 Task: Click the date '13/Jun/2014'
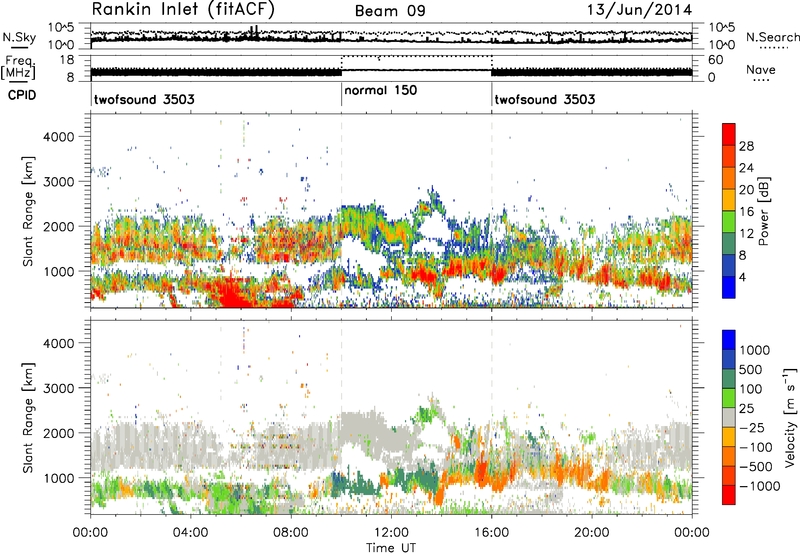tap(639, 10)
